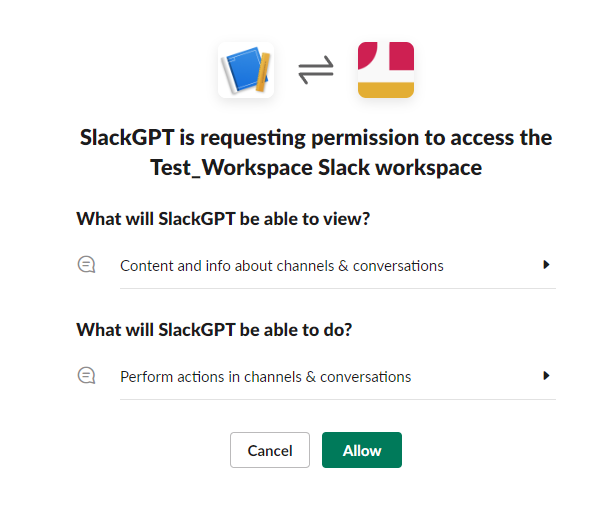Click chat bubble icon beside Content and info
The height and width of the screenshot is (505, 602).
pos(87,265)
